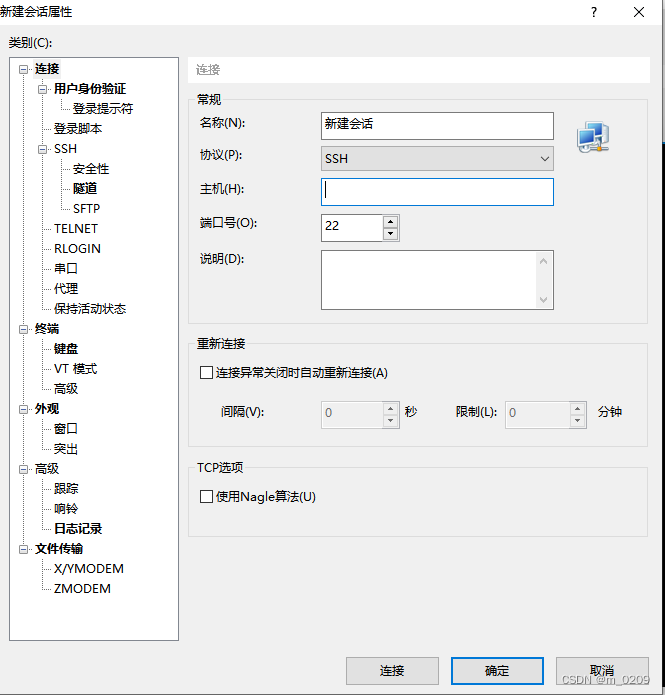Click the help question mark button
Viewport: 665px width, 695px height.
pos(594,12)
